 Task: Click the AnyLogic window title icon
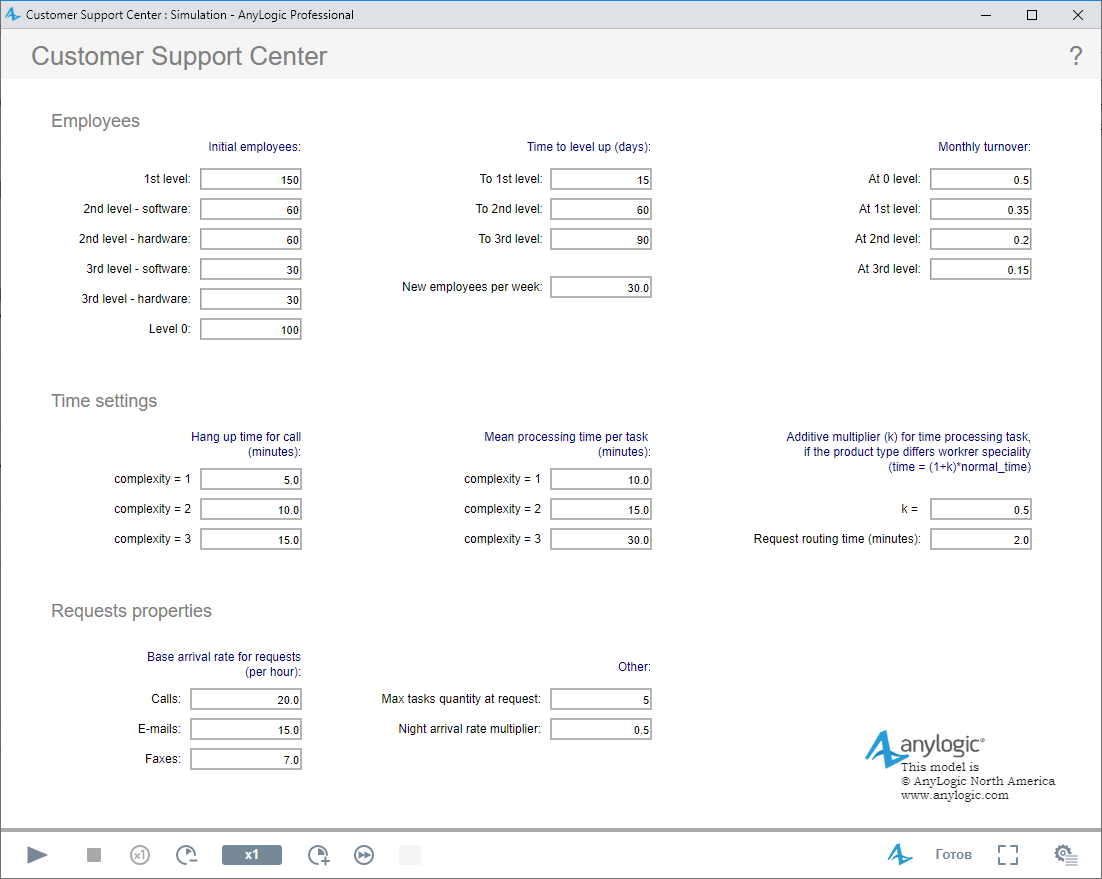(x=13, y=14)
